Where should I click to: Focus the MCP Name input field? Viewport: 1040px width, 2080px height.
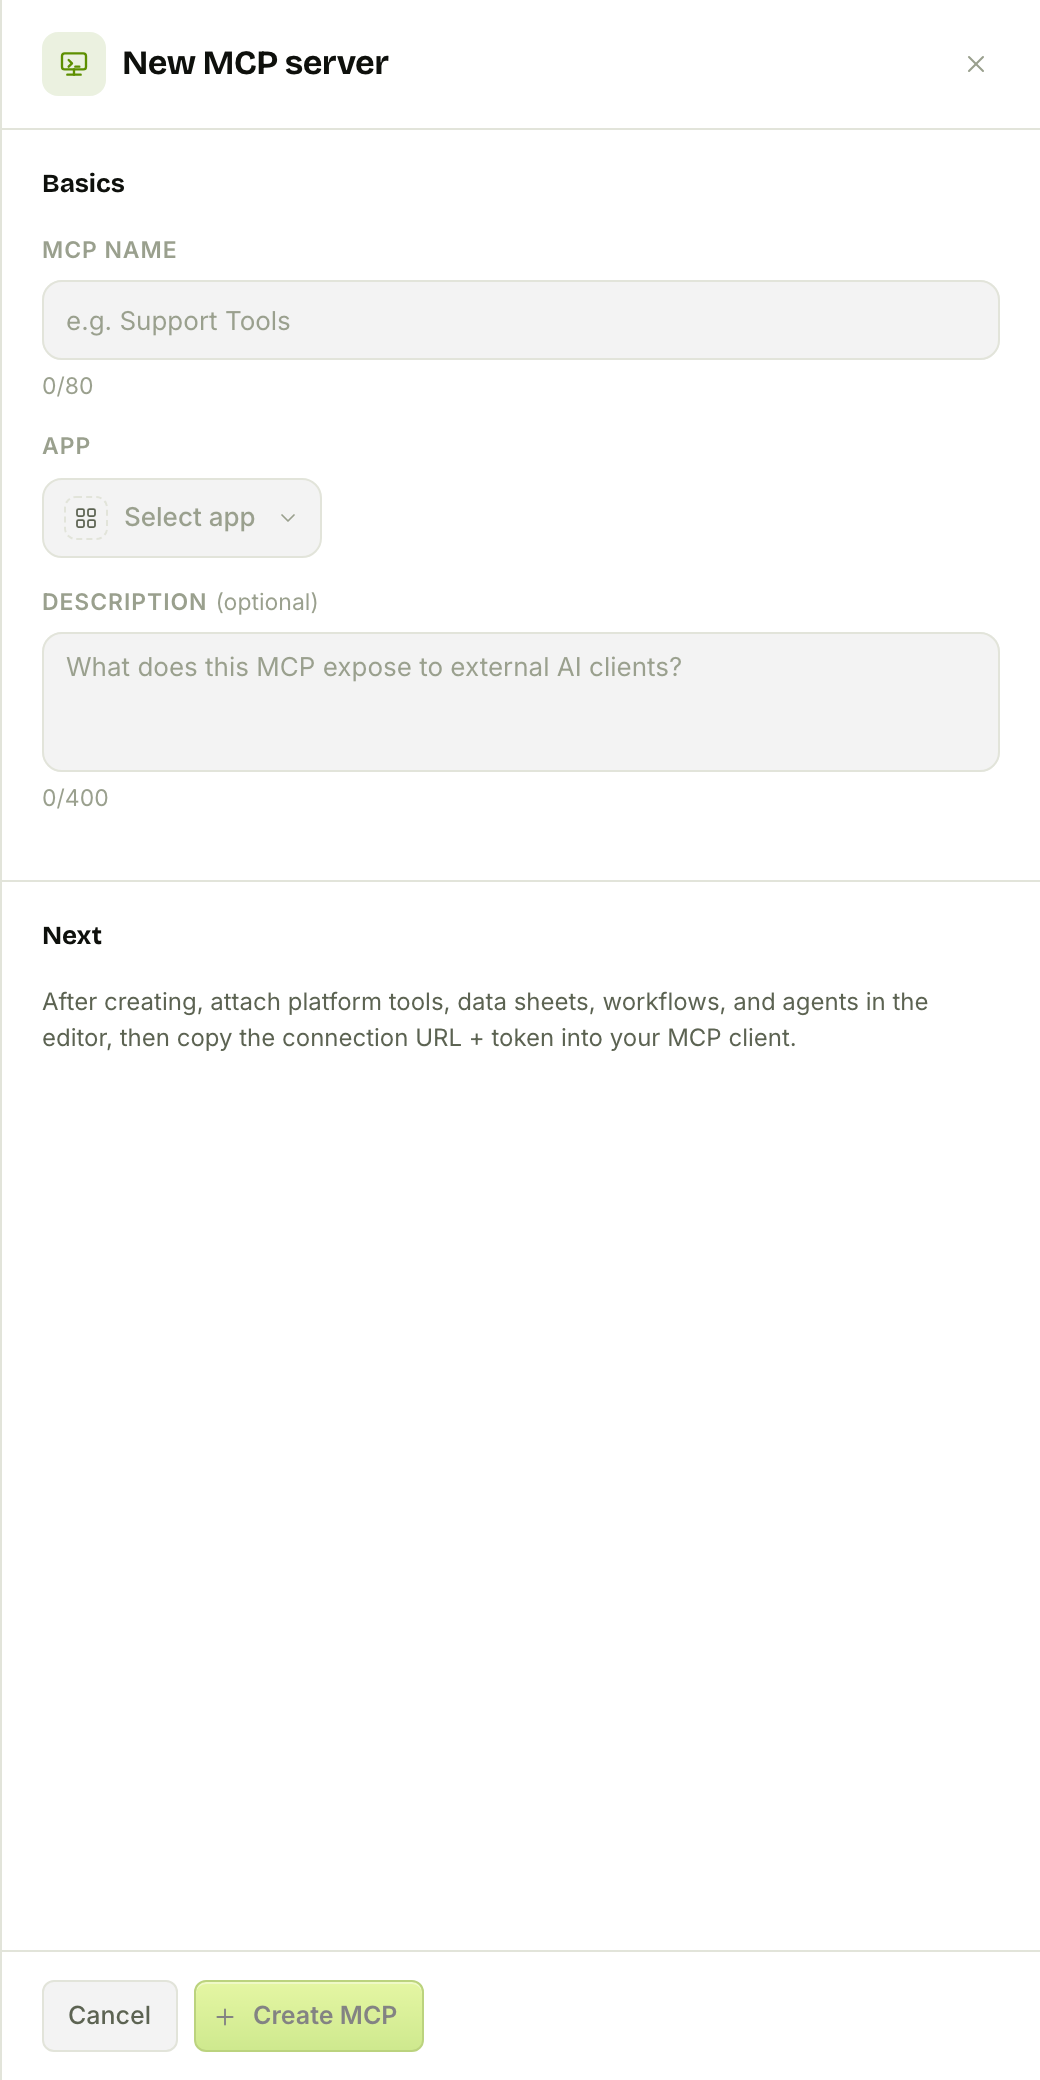pos(521,320)
